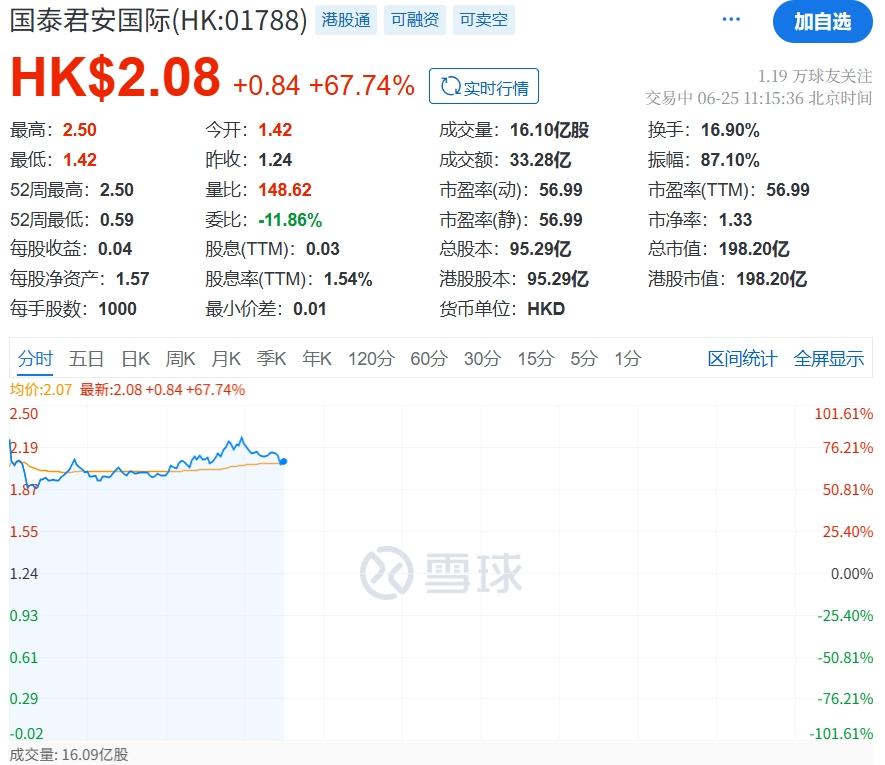Image resolution: width=885 pixels, height=765 pixels.
Task: Click the 可融资 tag
Action: click(x=415, y=20)
